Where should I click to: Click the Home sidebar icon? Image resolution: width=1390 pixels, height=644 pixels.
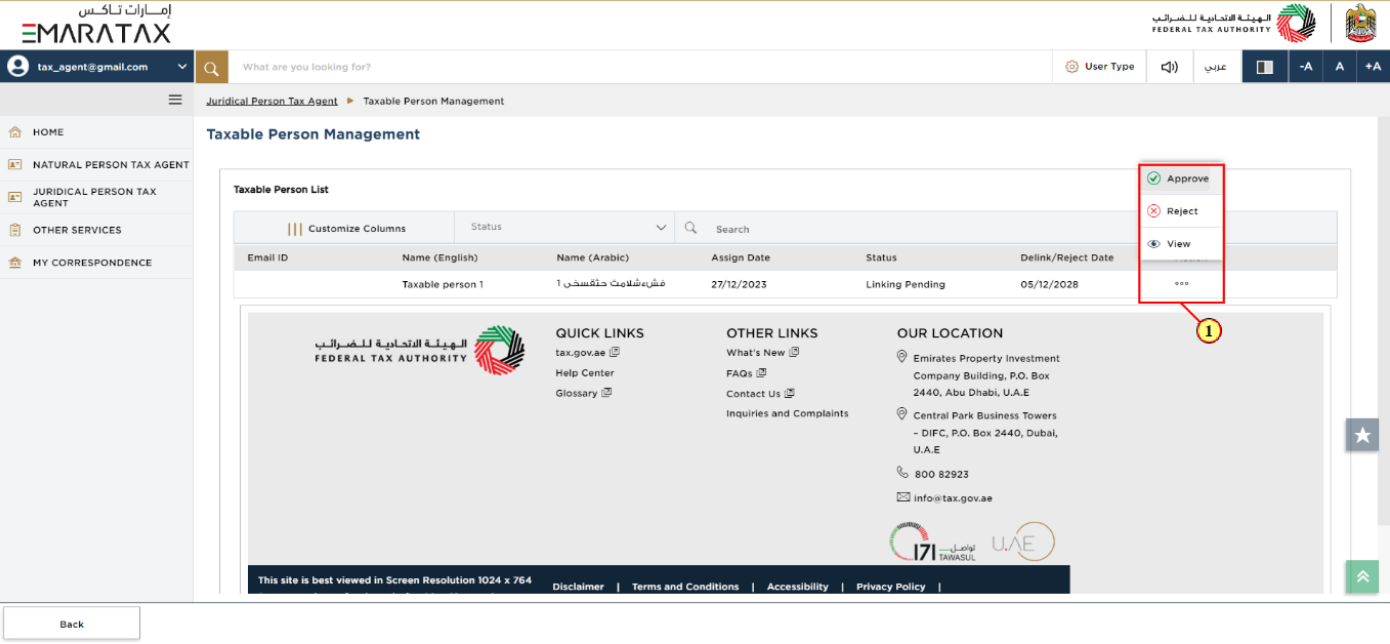[14, 132]
